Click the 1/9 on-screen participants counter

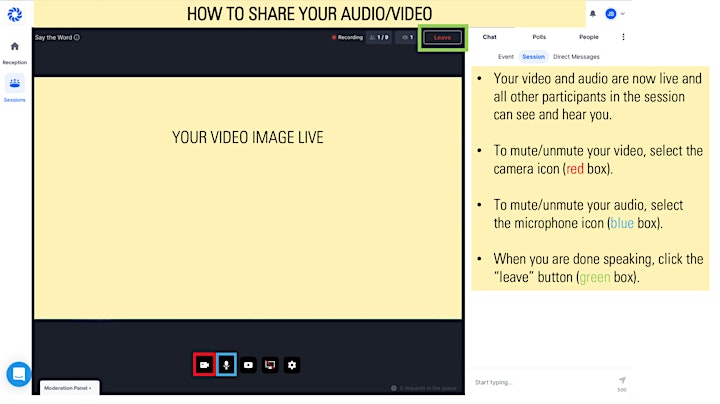379,38
